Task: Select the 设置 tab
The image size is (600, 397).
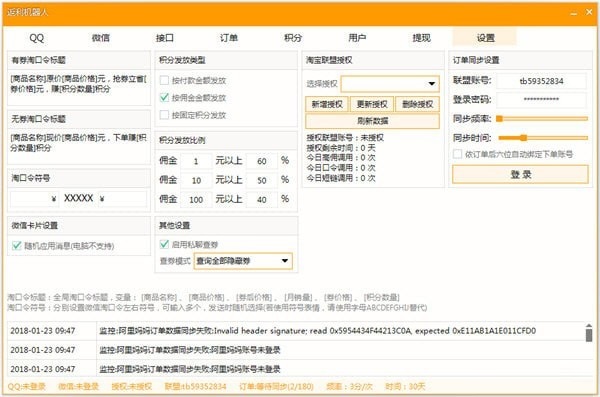Action: point(485,38)
